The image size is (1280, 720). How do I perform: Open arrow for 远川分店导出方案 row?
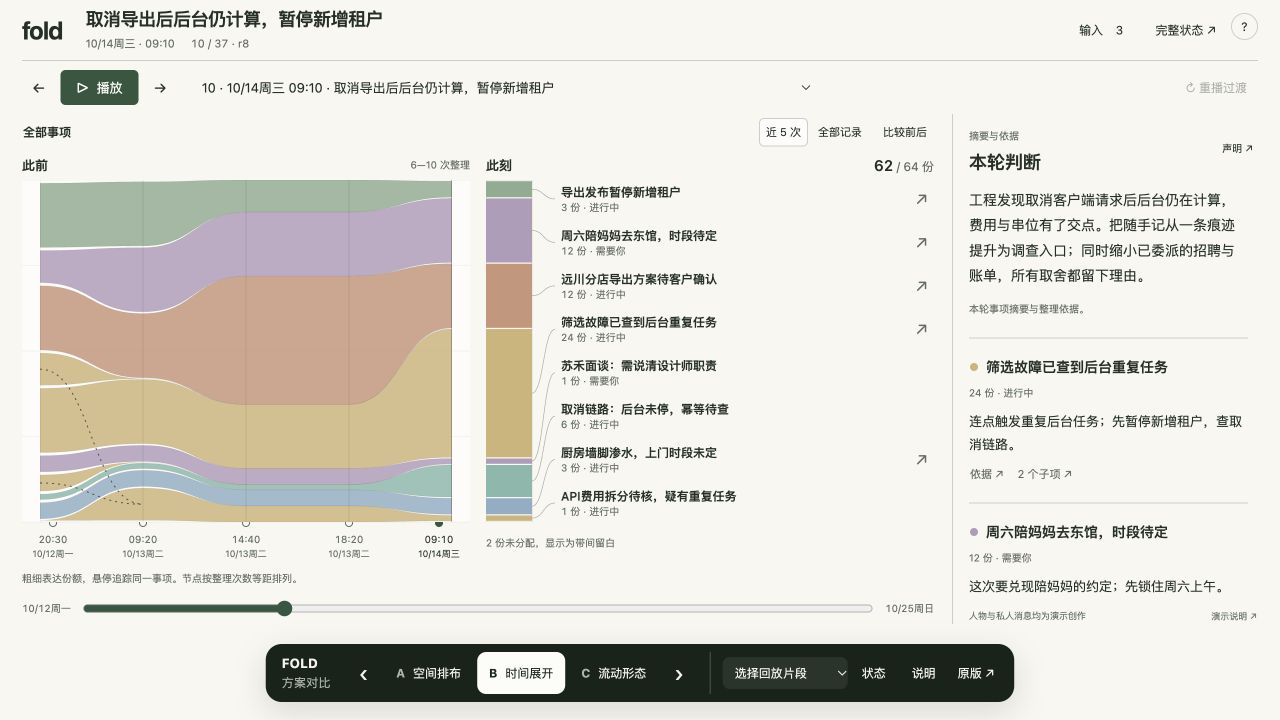click(921, 286)
